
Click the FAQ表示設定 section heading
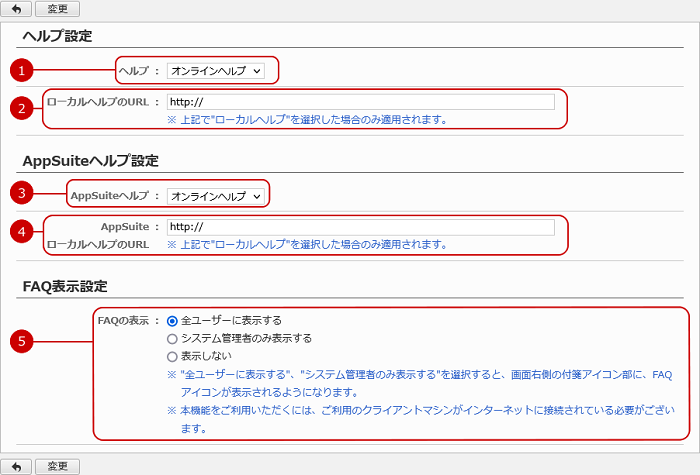(64, 286)
